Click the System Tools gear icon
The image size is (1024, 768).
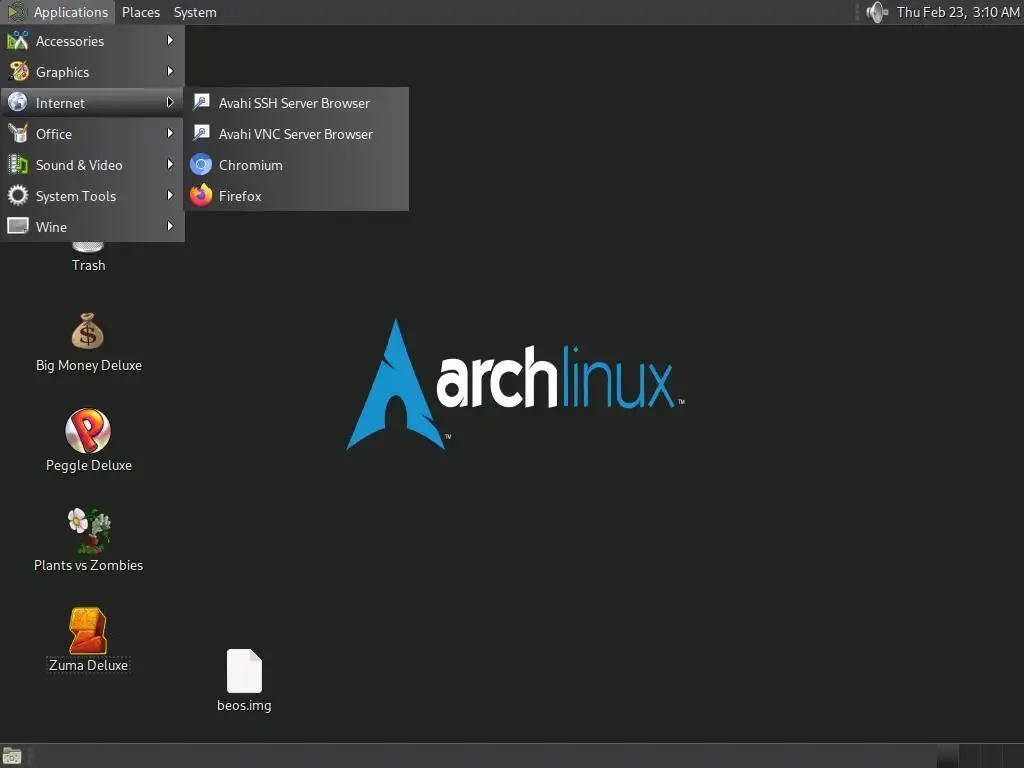pyautogui.click(x=18, y=196)
